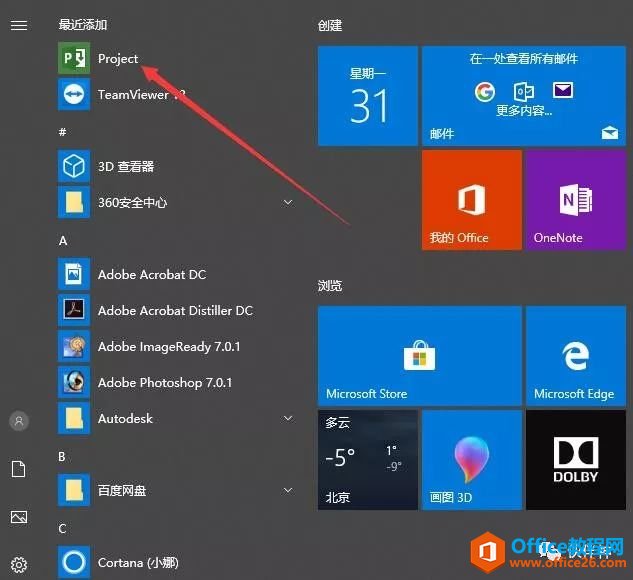Click the 百度网盘 folder icon
This screenshot has height=580, width=633.
point(74,490)
